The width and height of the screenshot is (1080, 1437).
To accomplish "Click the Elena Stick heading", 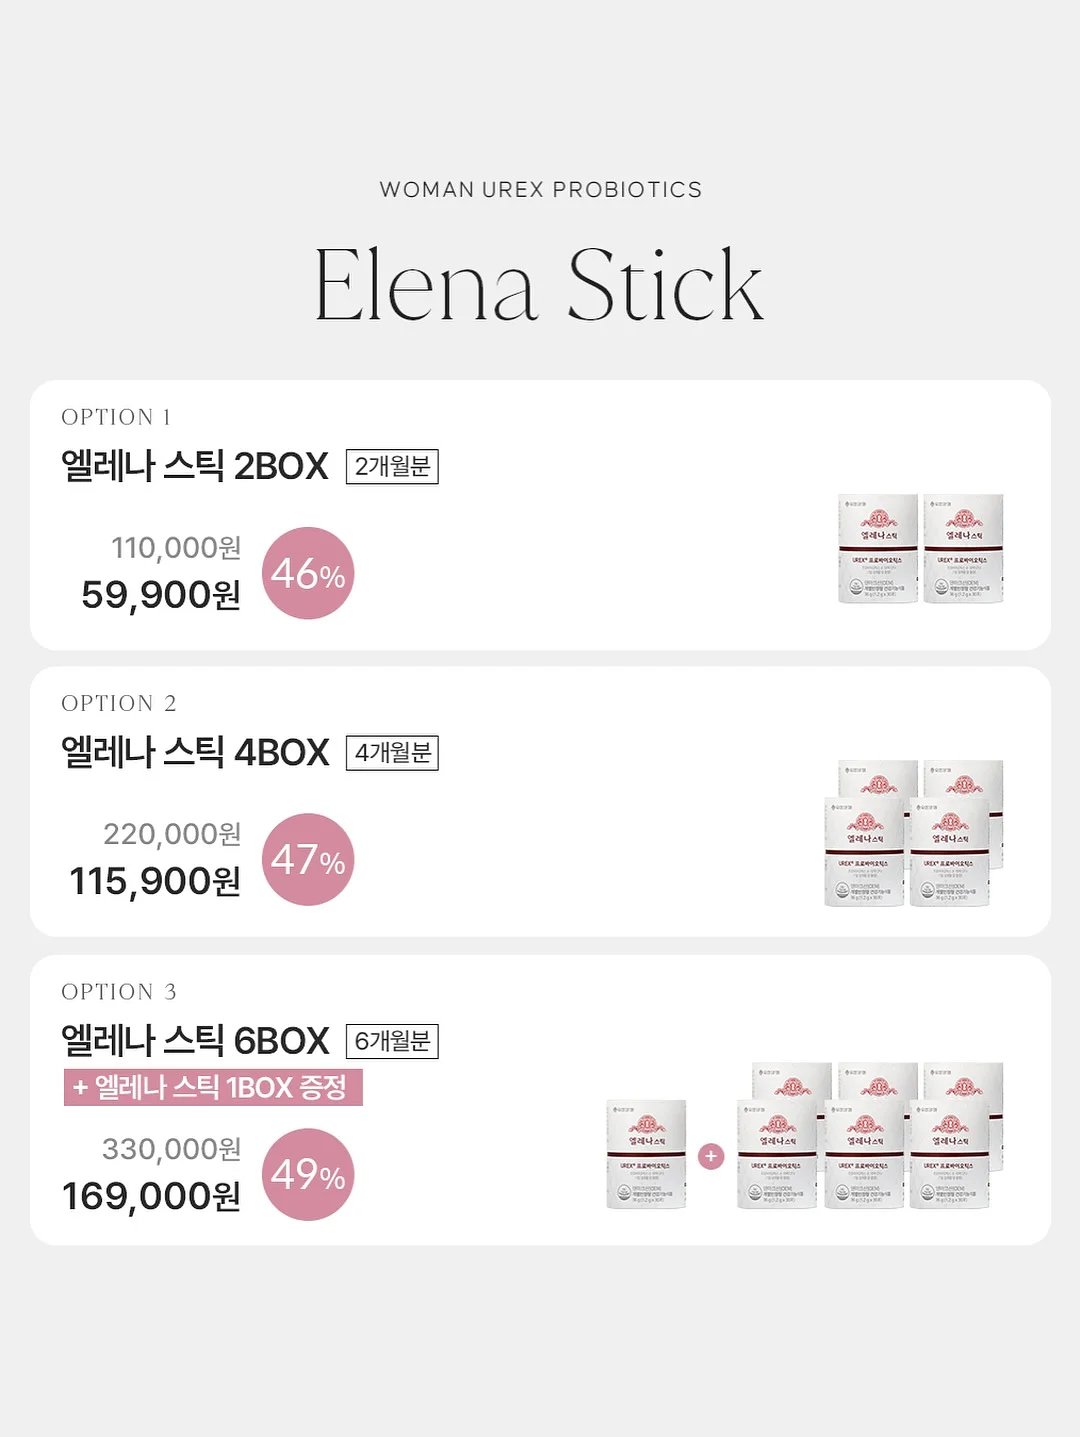I will coord(539,285).
